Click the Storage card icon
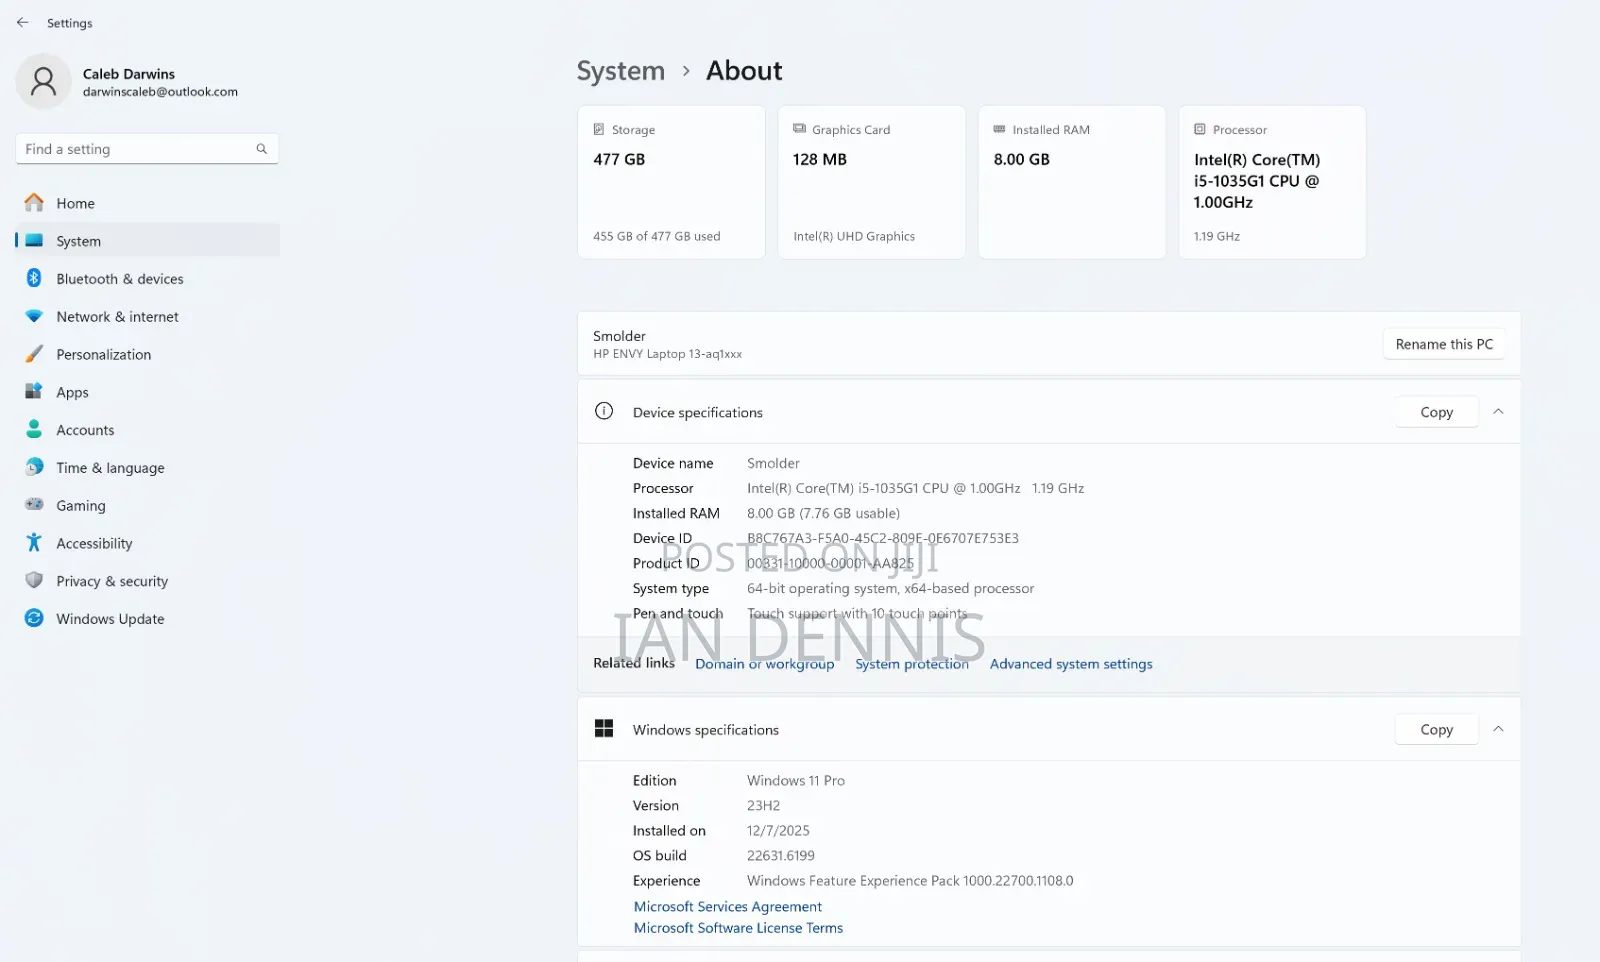Image resolution: width=1600 pixels, height=962 pixels. [x=599, y=129]
